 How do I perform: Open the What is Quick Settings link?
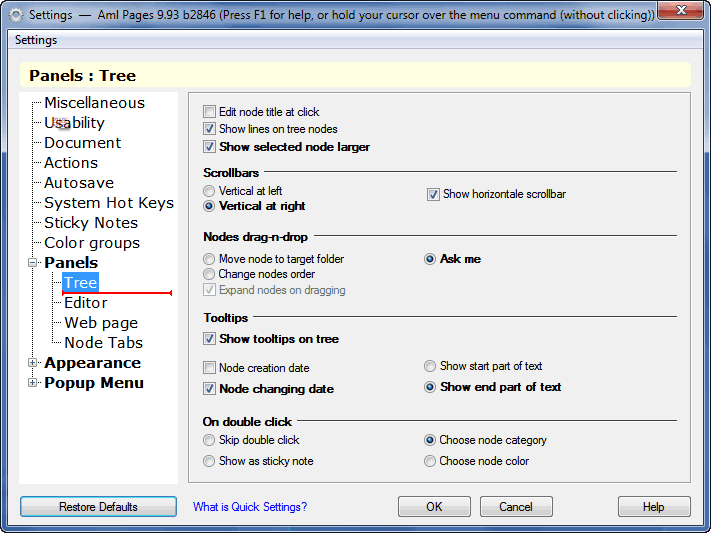pos(250,507)
